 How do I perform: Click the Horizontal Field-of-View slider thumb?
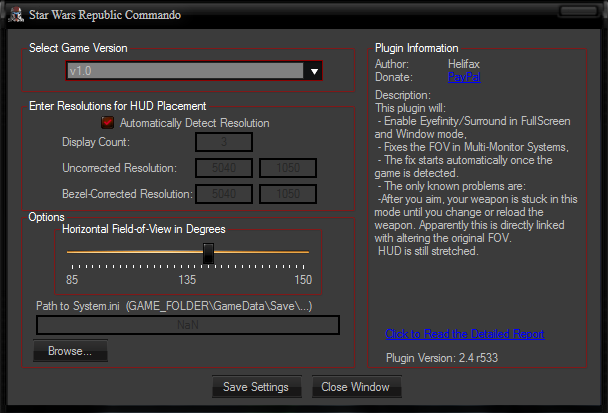pos(208,253)
